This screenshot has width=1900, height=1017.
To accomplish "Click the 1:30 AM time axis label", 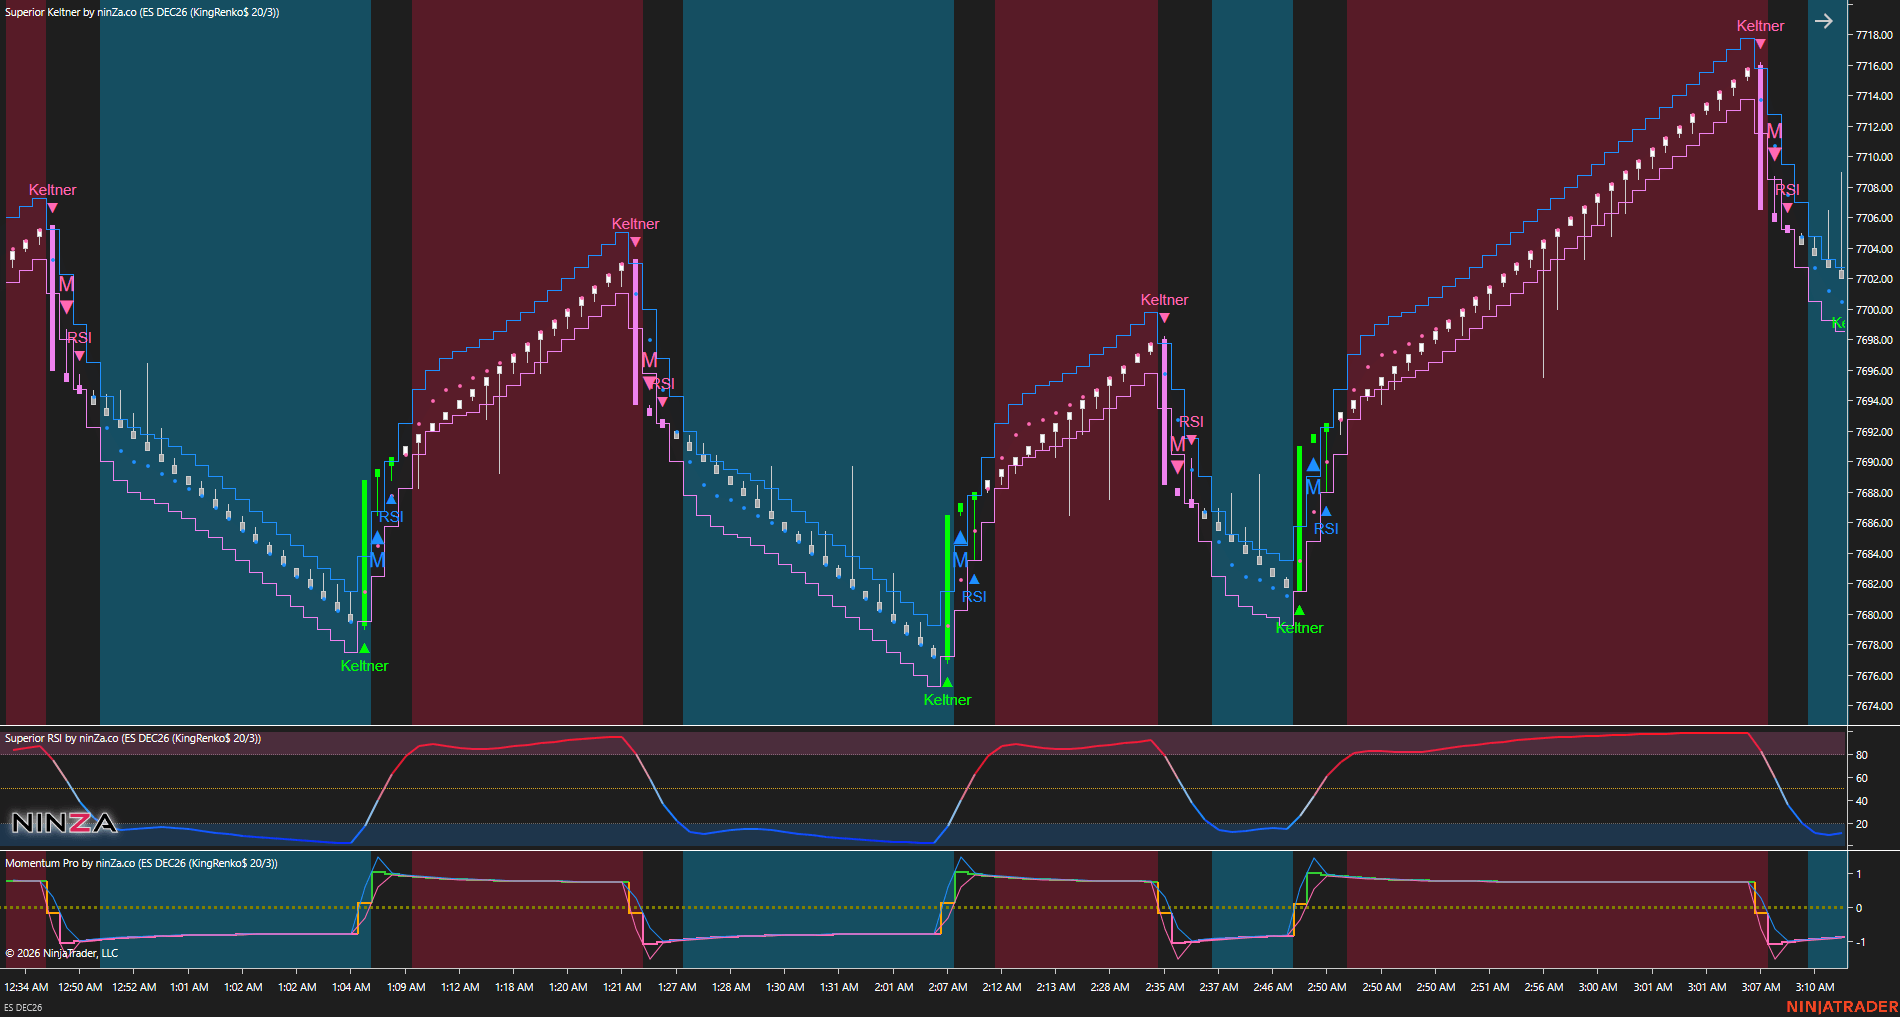I will click(x=785, y=987).
